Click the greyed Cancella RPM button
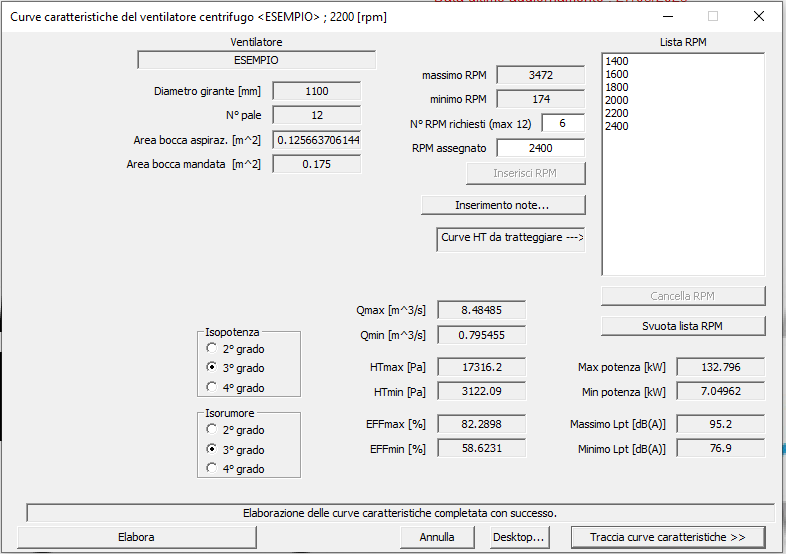This screenshot has height=554, width=786. coord(683,296)
